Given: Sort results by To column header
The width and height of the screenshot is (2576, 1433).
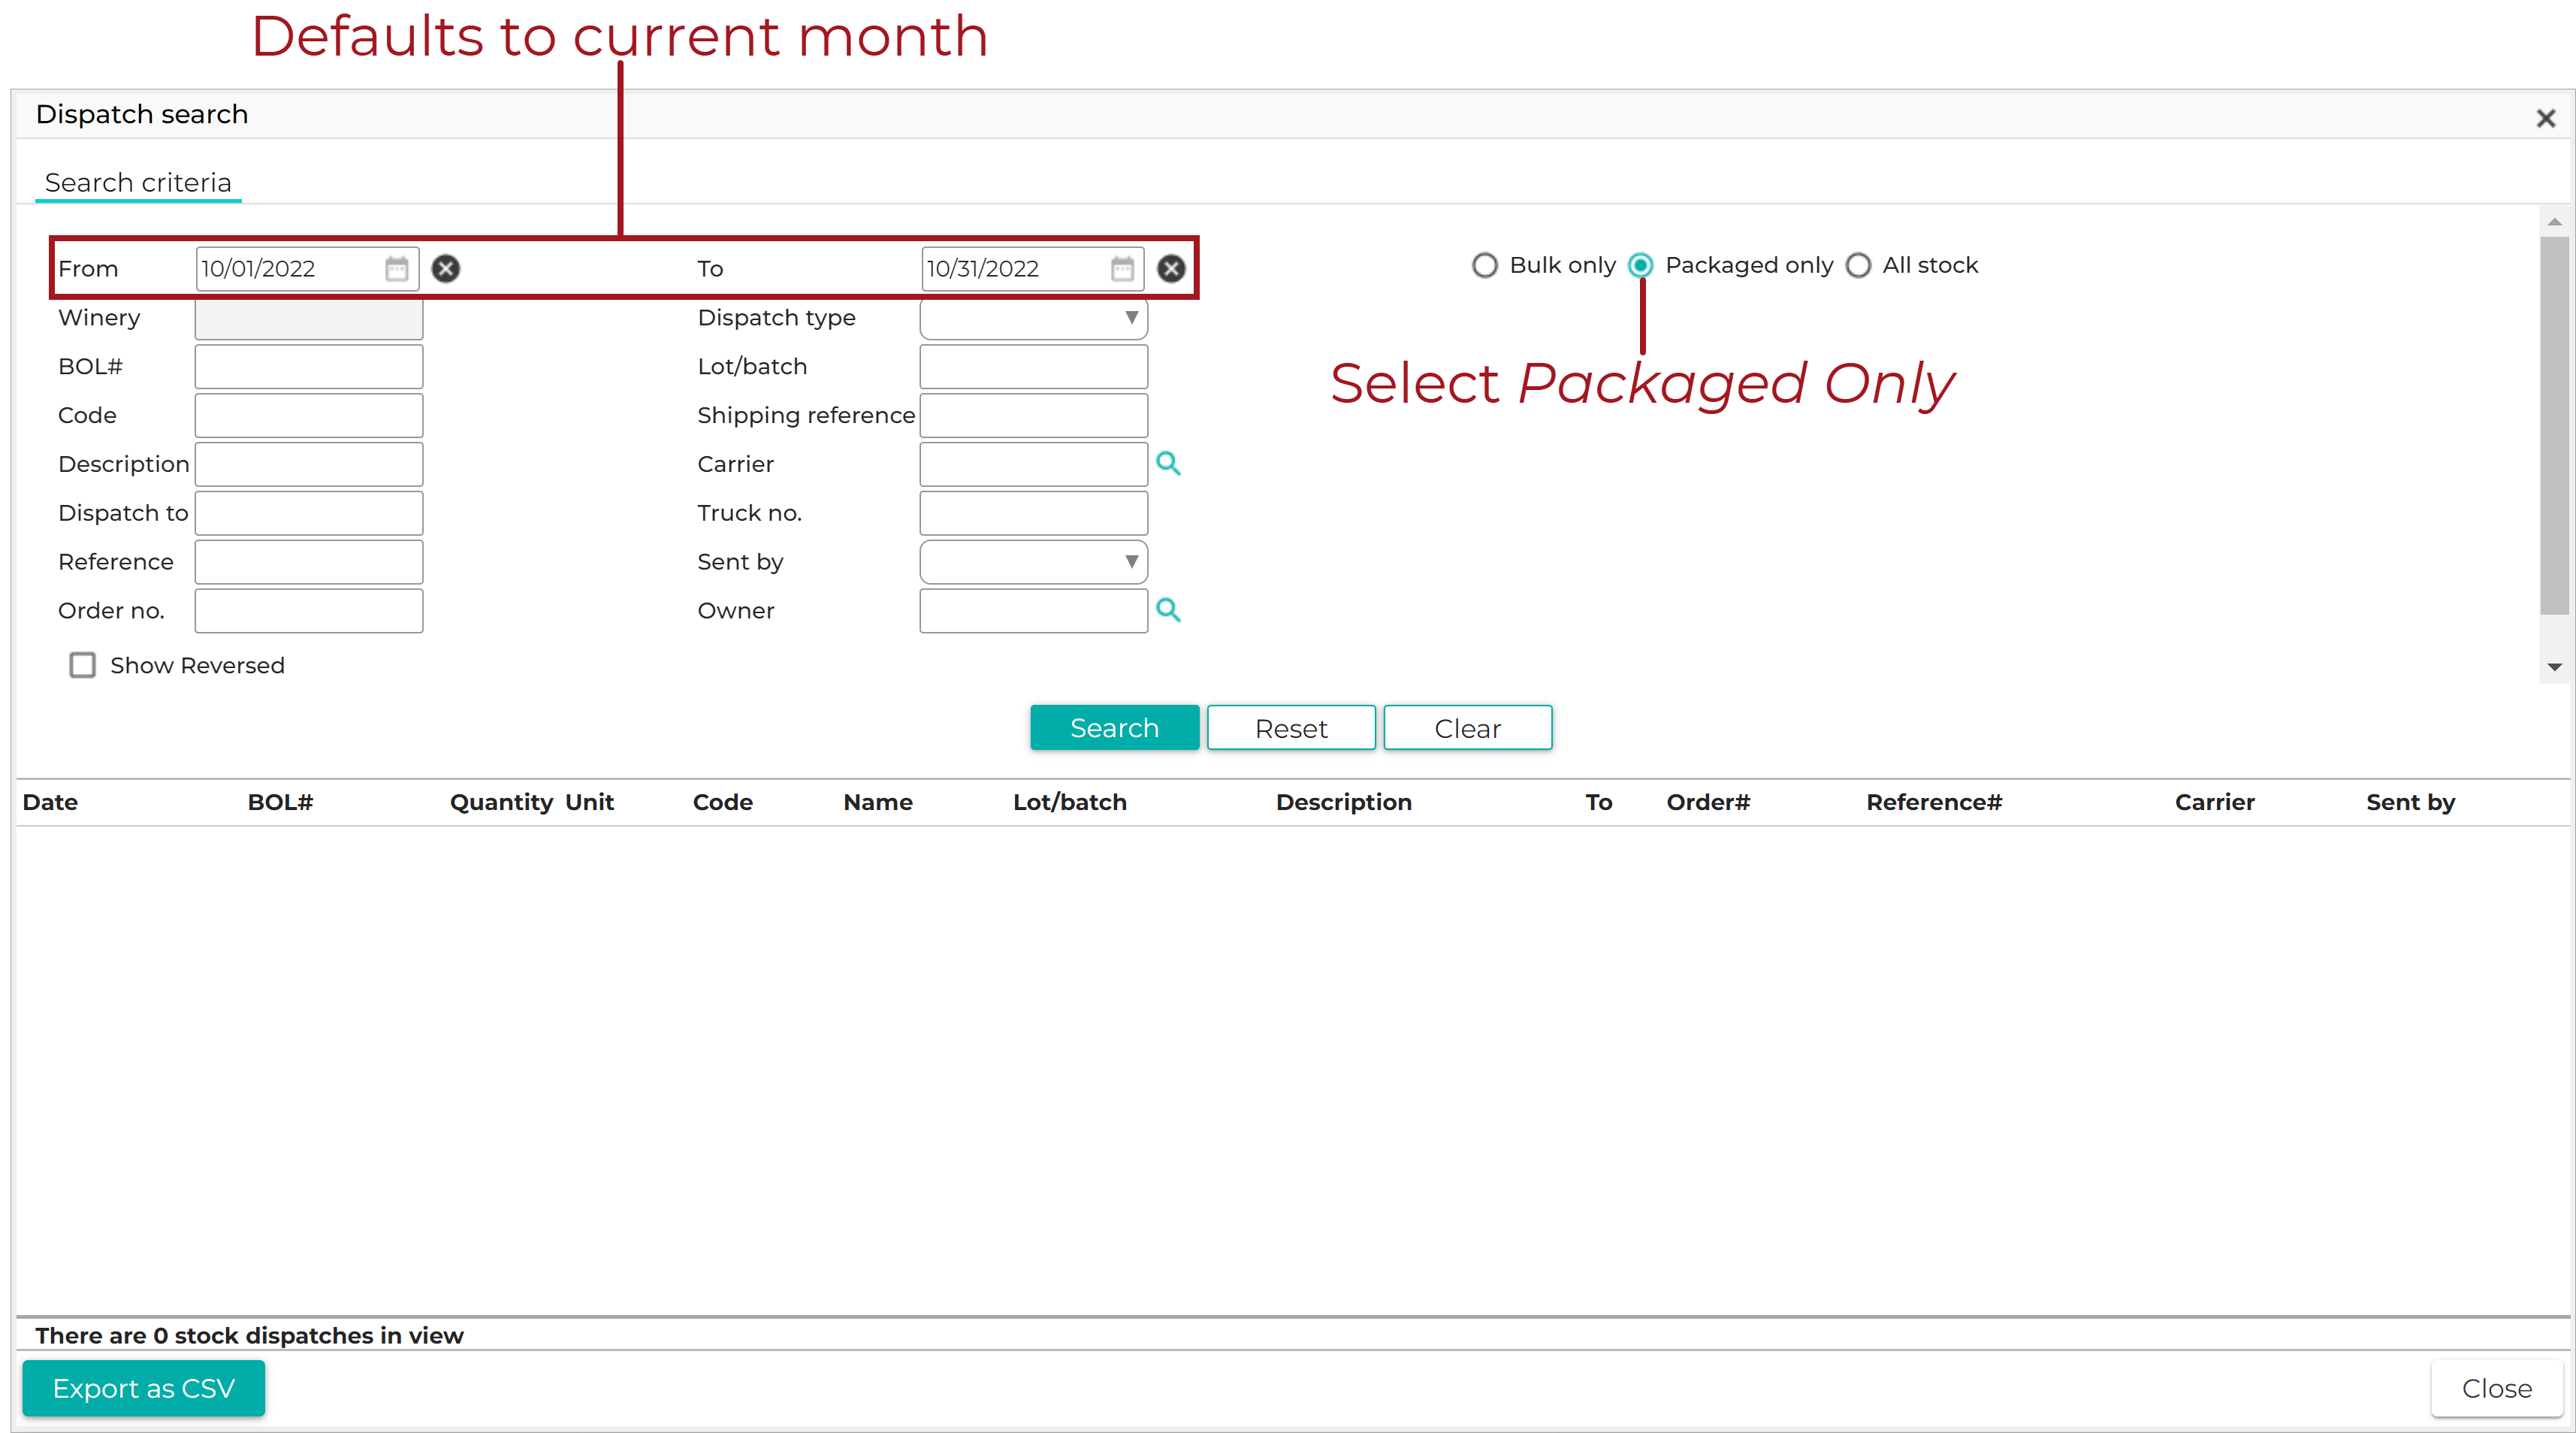Looking at the screenshot, I should click(x=1598, y=802).
